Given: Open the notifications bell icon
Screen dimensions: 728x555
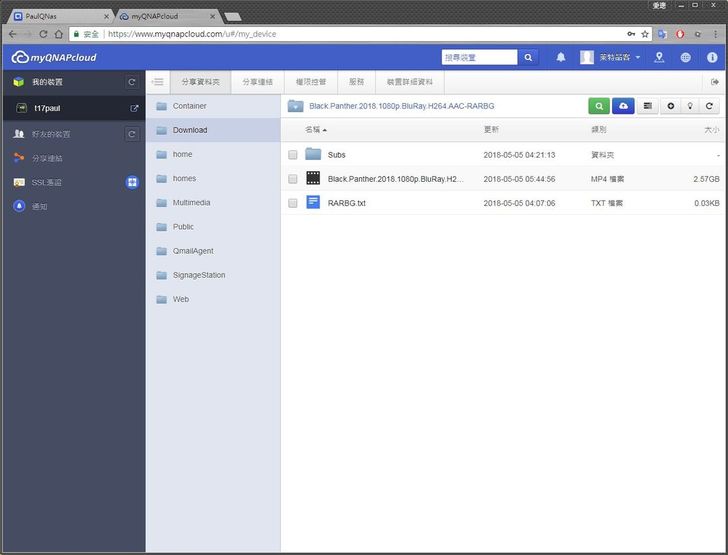Looking at the screenshot, I should 561,58.
